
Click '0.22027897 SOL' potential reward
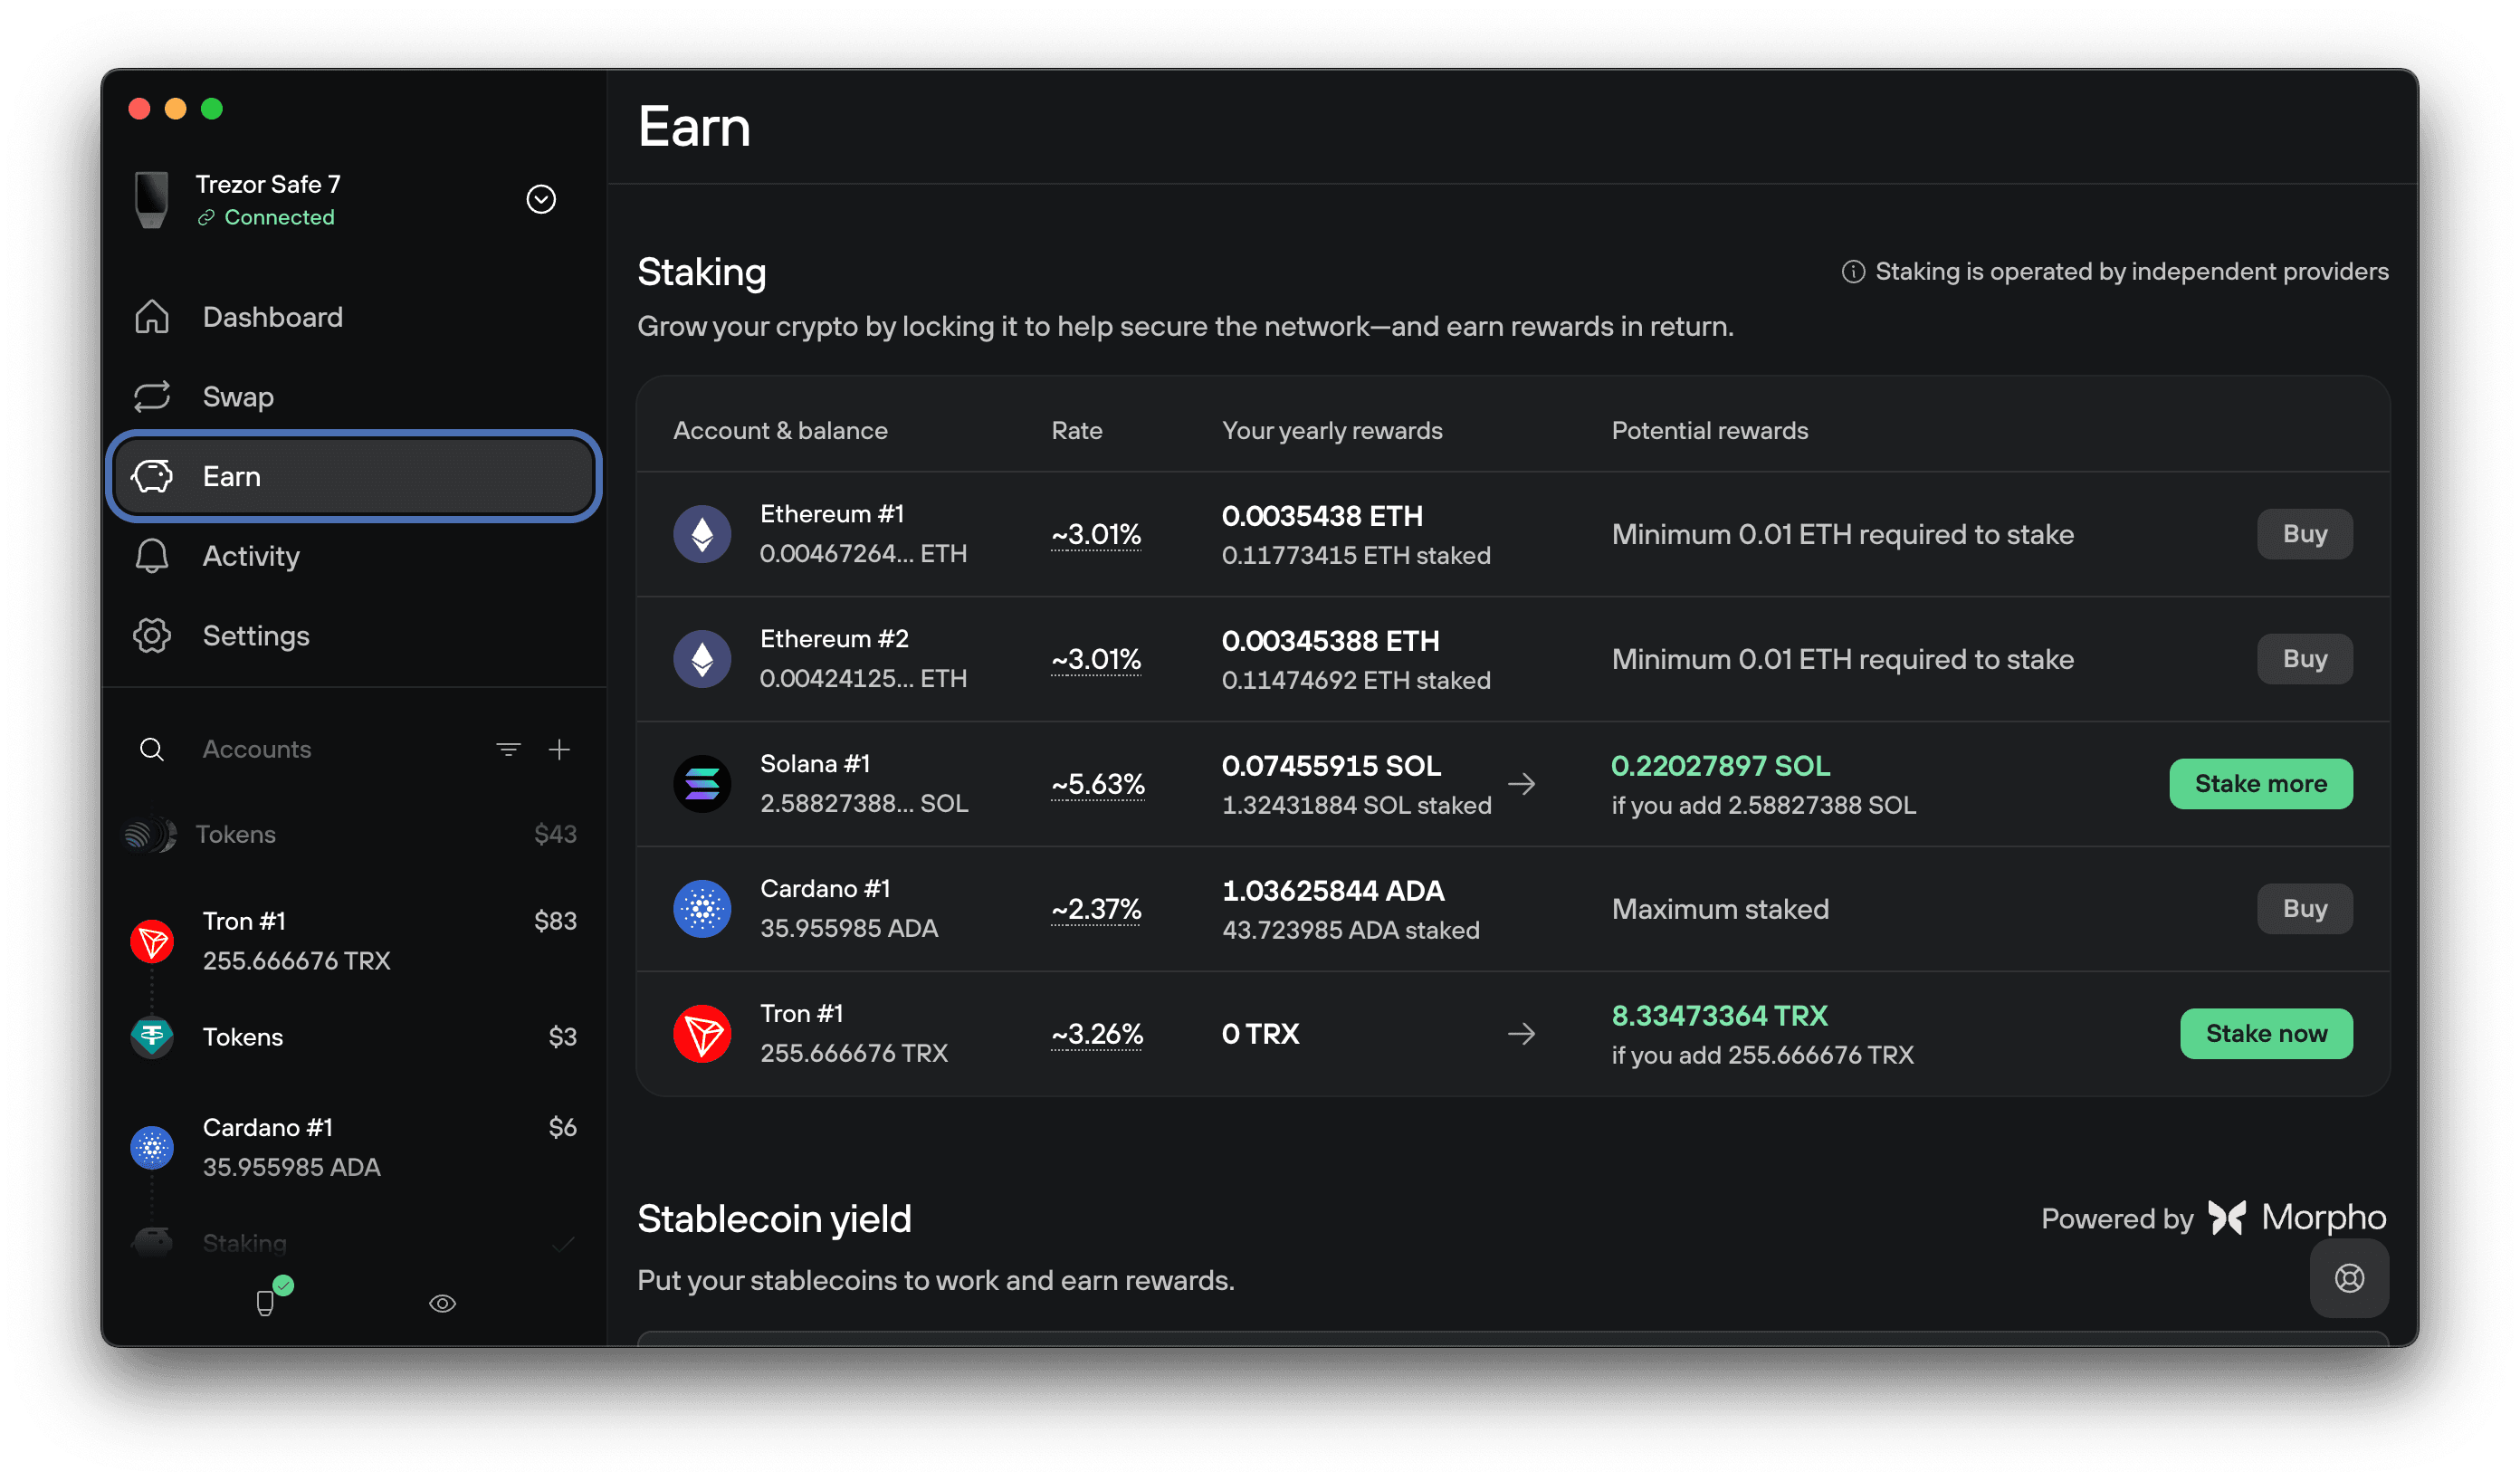click(1720, 766)
